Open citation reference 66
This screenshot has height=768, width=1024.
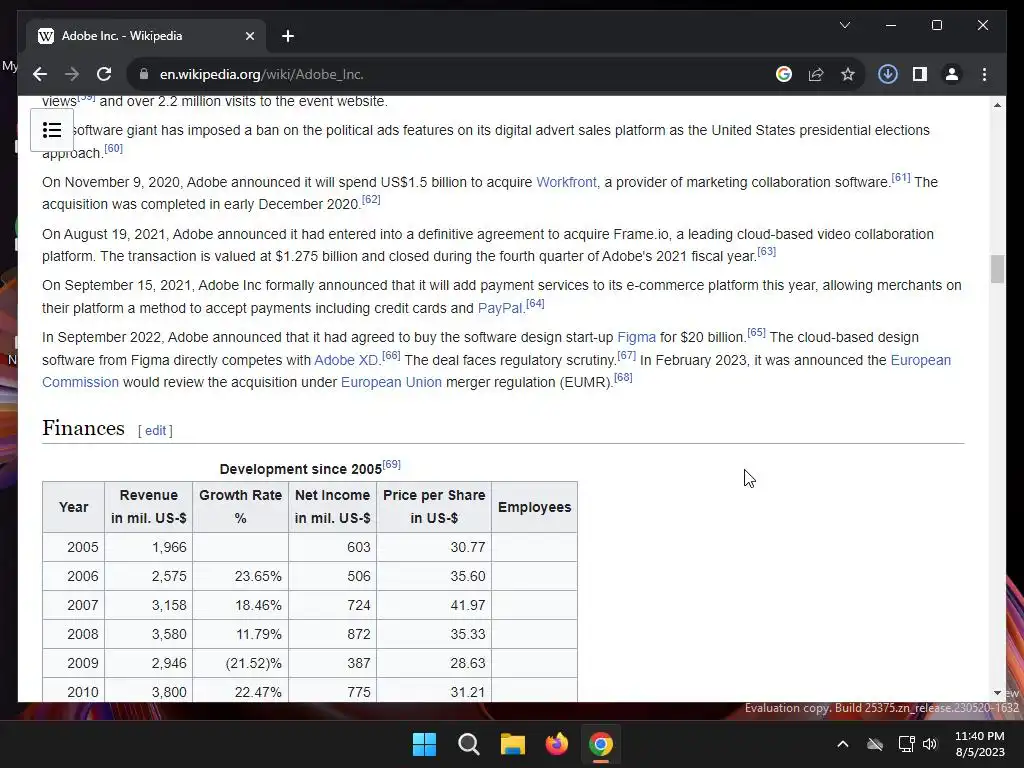[x=391, y=355]
